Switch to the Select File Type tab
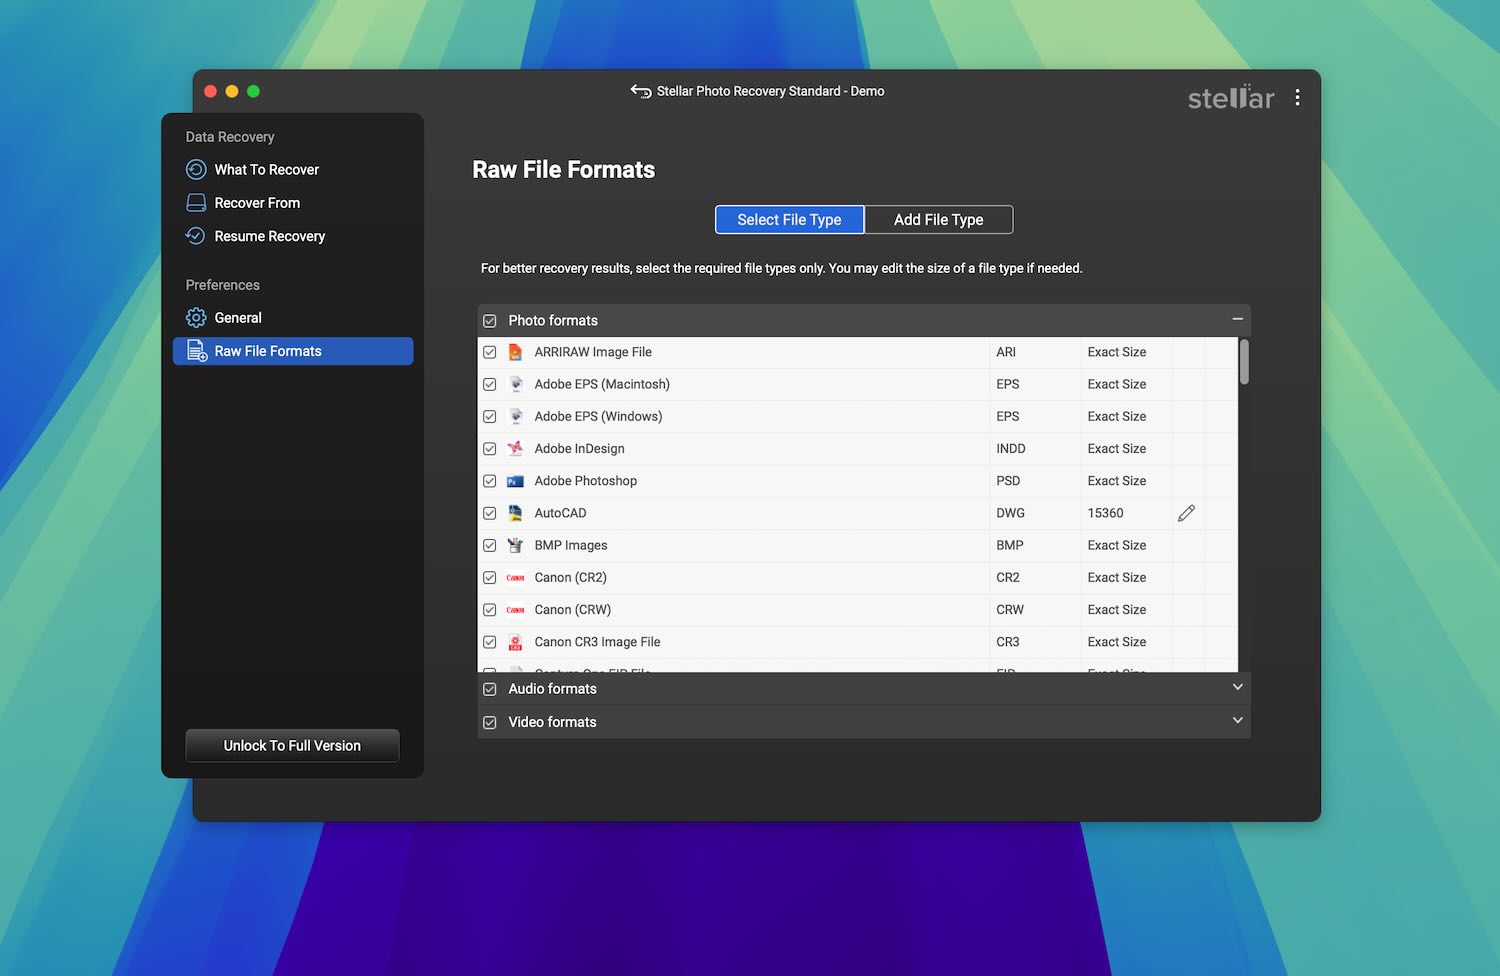 click(x=789, y=220)
